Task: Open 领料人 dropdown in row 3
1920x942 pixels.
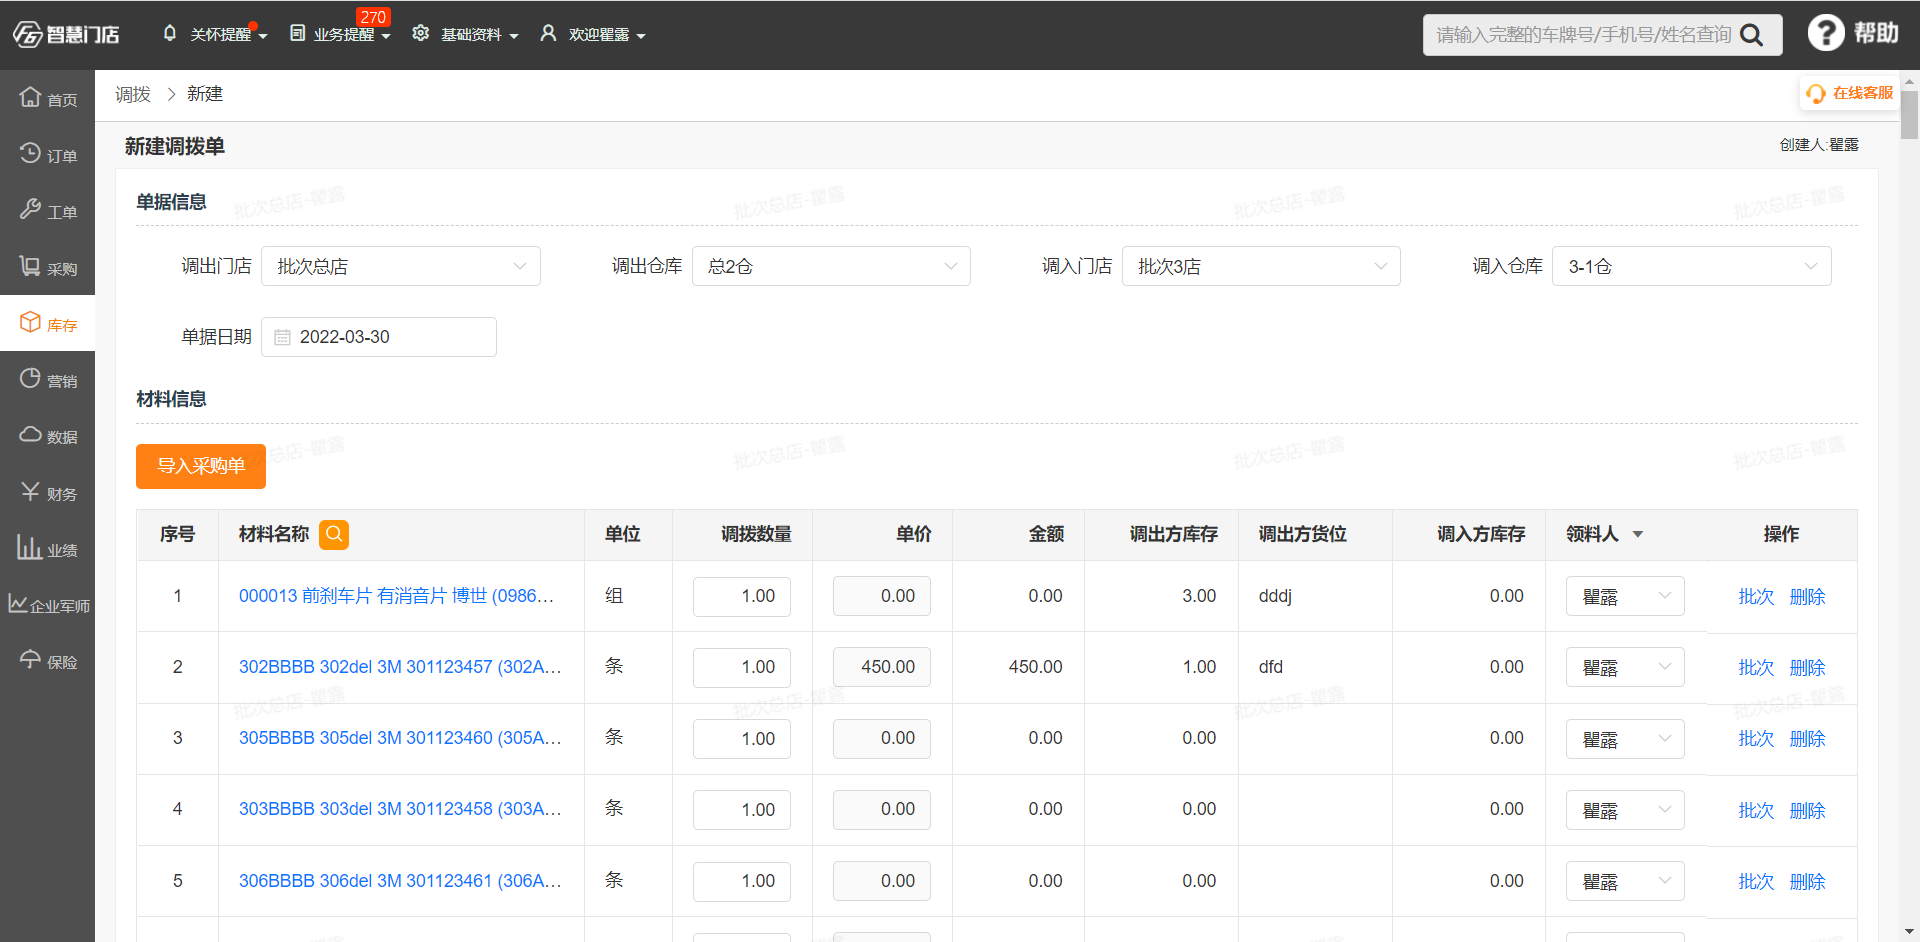Action: pyautogui.click(x=1625, y=739)
